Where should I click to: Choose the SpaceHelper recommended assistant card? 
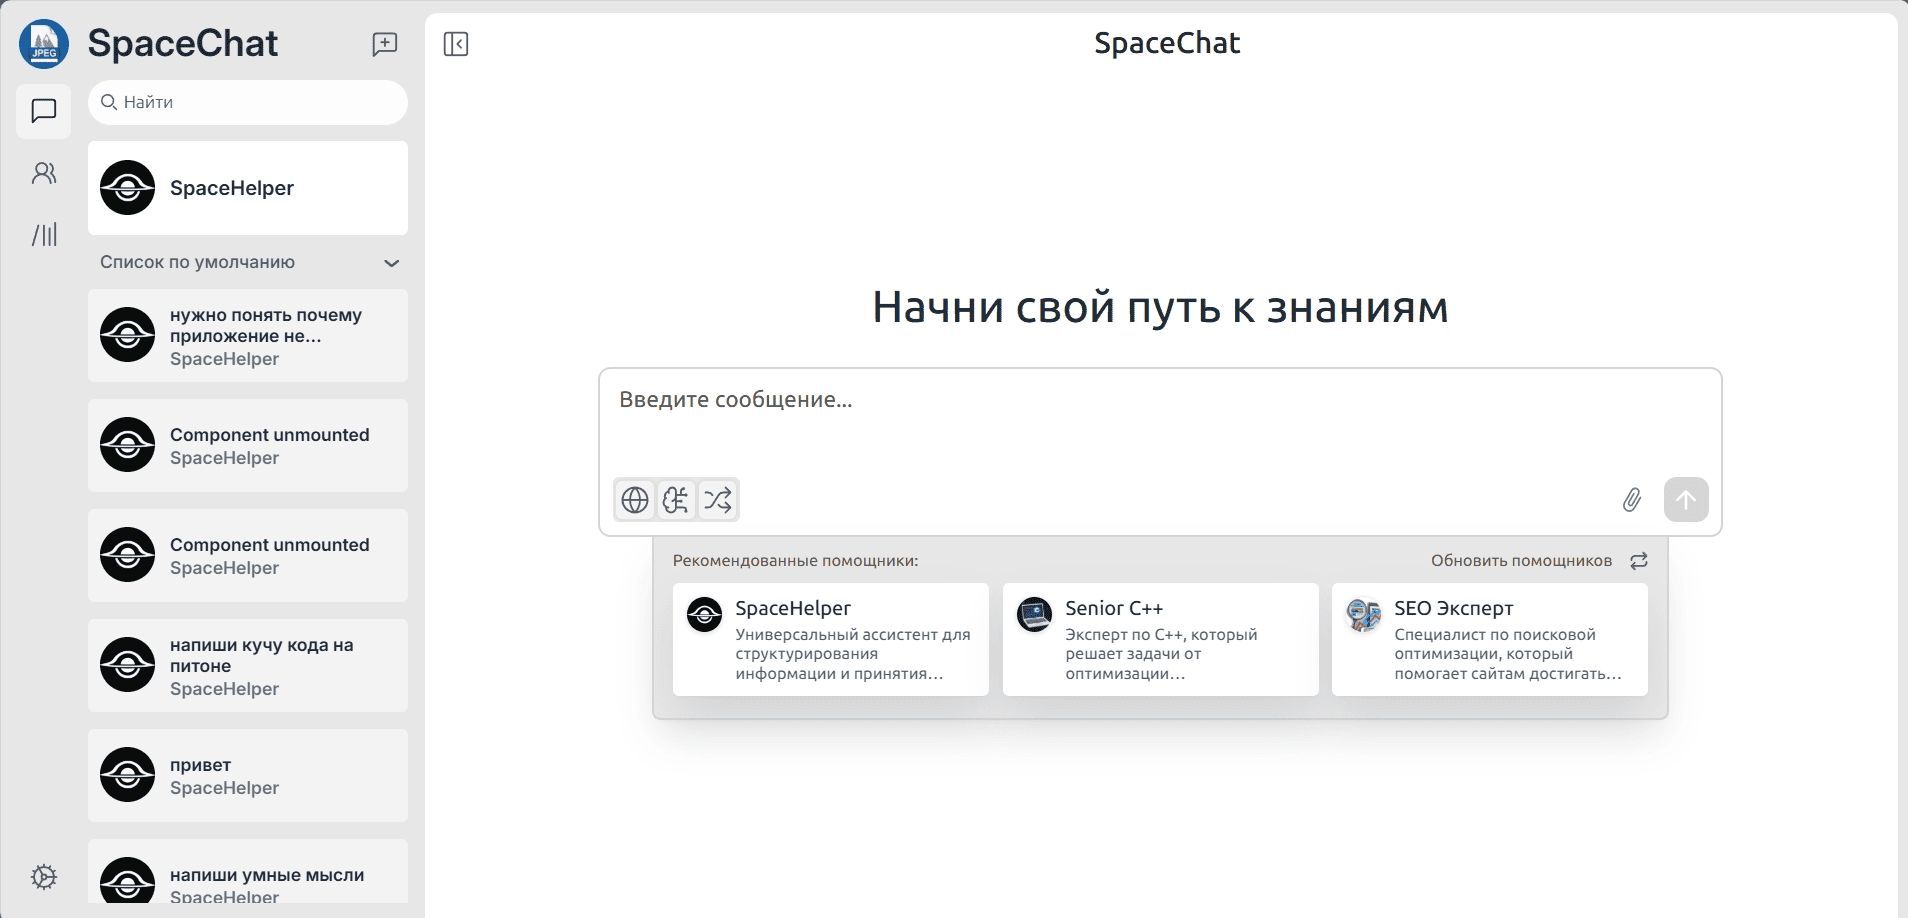(830, 639)
